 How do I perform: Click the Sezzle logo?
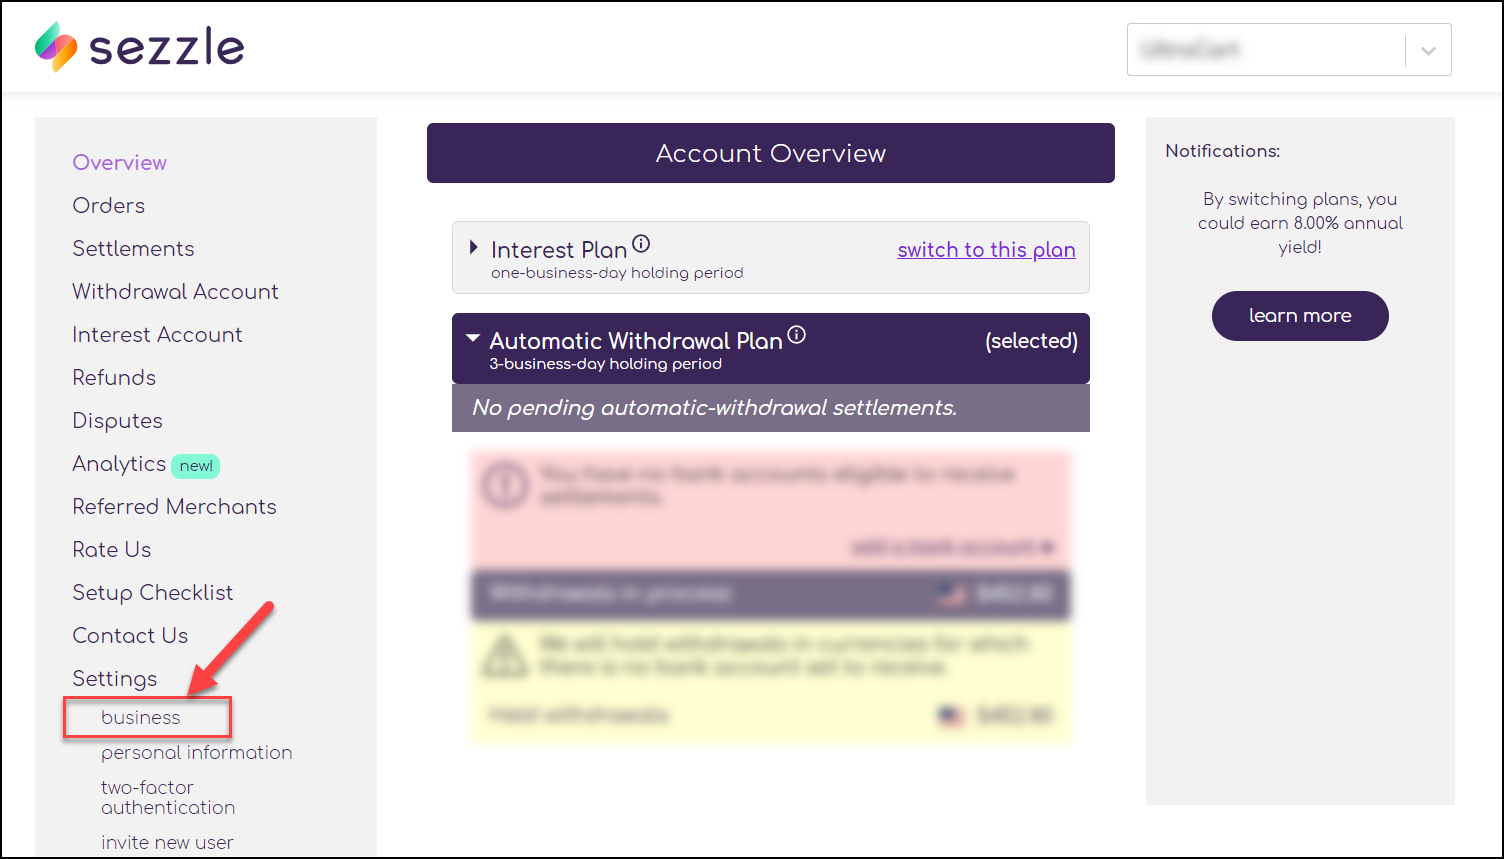(x=139, y=47)
